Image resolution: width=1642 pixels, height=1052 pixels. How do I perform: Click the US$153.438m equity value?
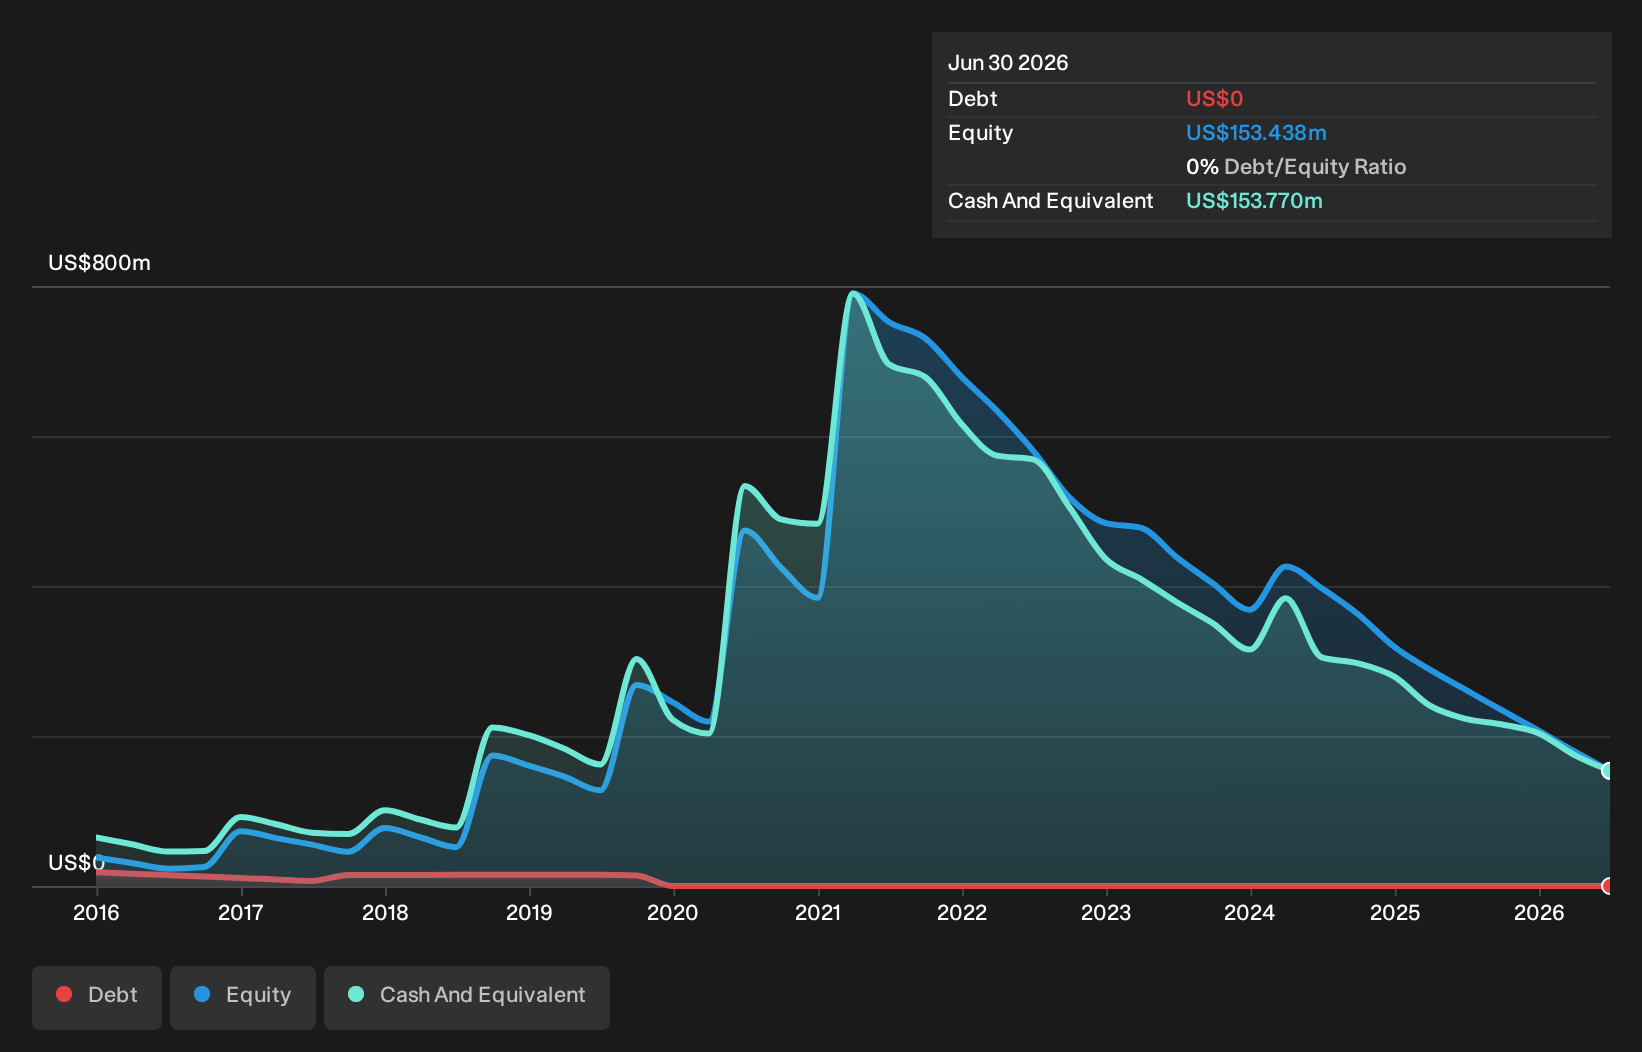pos(1256,133)
